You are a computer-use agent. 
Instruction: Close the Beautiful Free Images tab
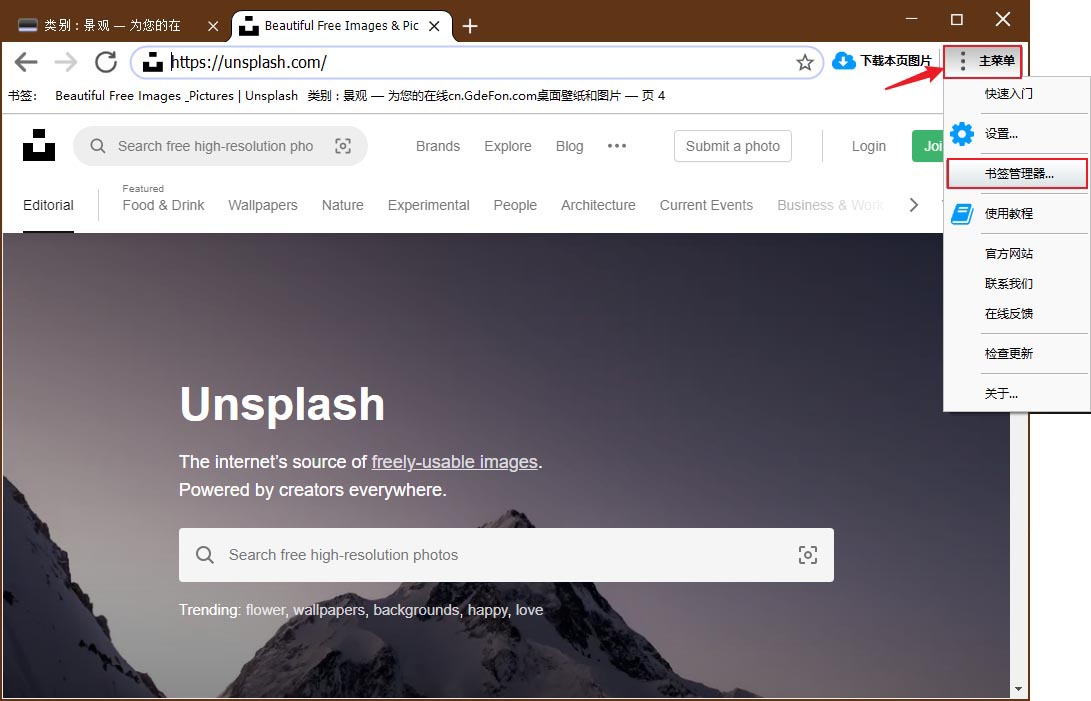click(434, 26)
